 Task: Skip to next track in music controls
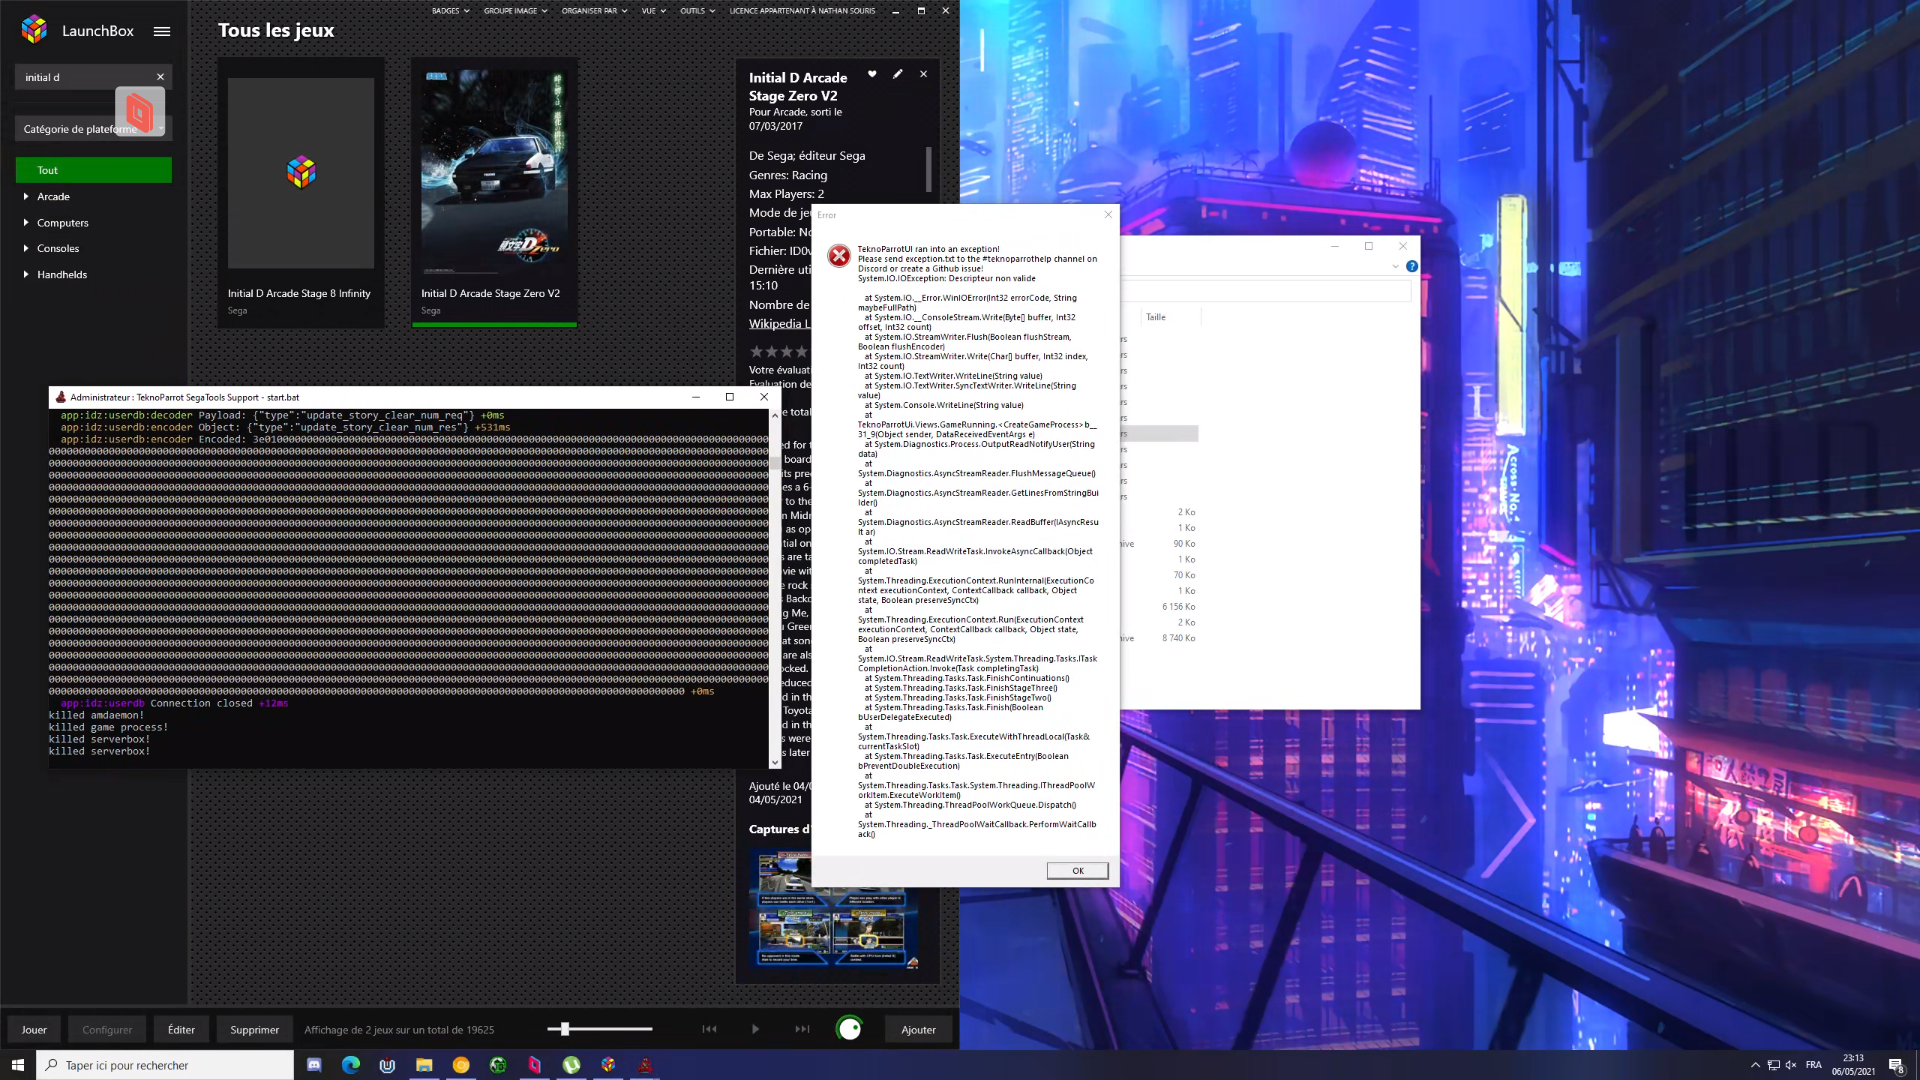tap(802, 1029)
